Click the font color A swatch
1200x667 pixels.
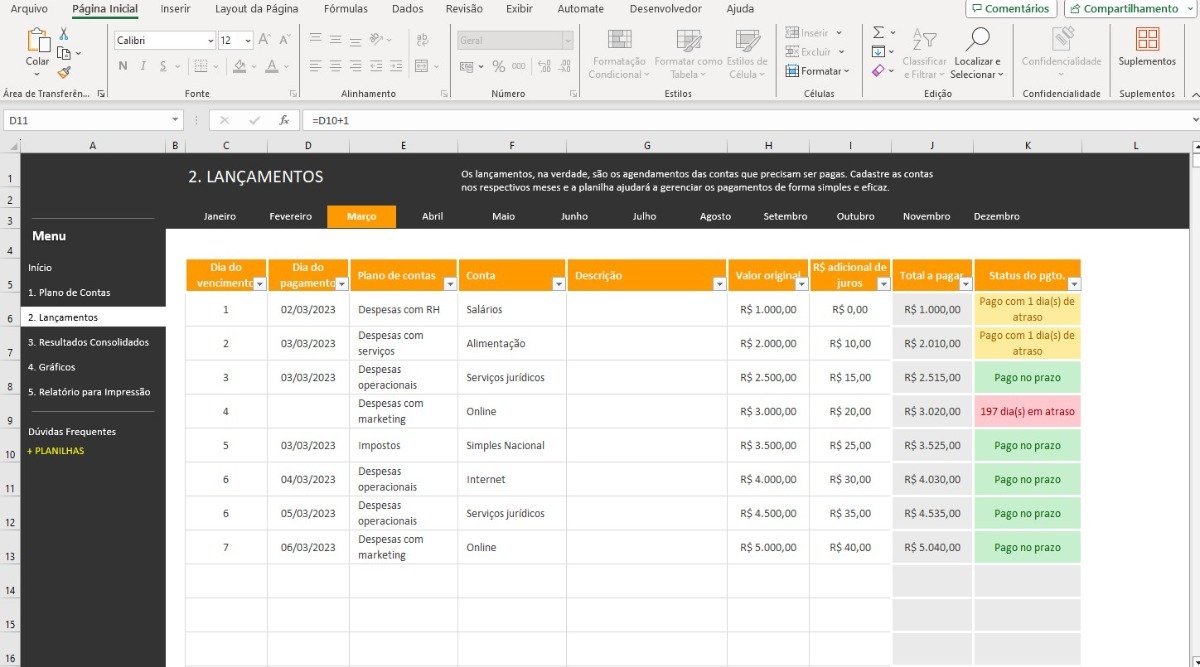pyautogui.click(x=271, y=66)
